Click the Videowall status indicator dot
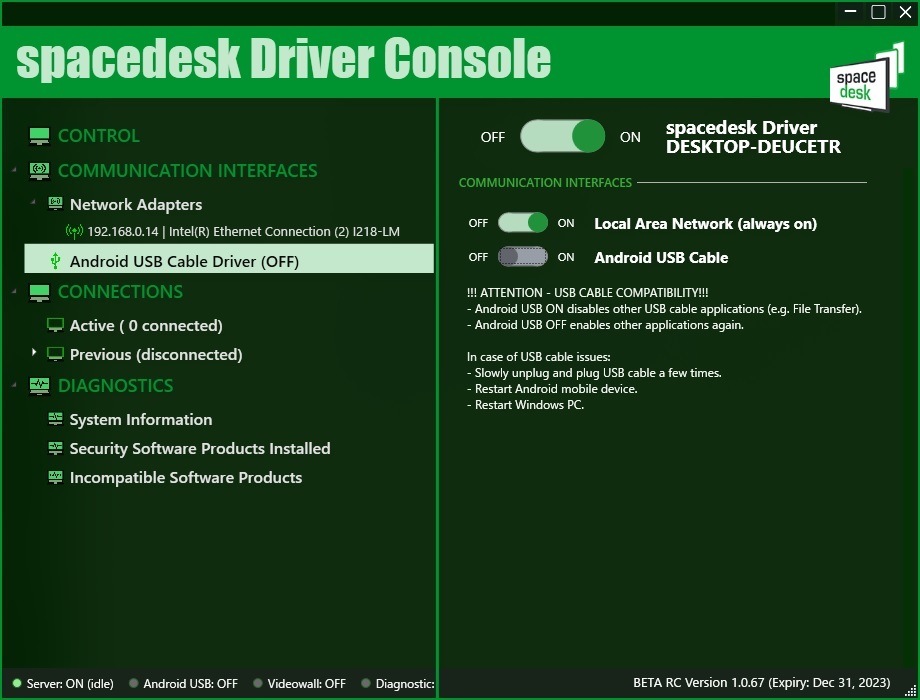This screenshot has width=920, height=700. tap(258, 683)
